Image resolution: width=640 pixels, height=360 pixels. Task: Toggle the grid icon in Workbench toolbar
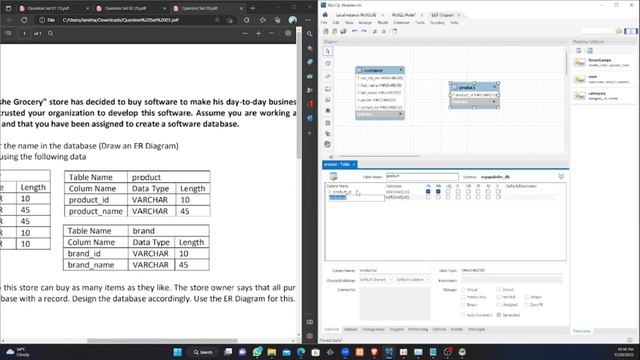[x=384, y=31]
